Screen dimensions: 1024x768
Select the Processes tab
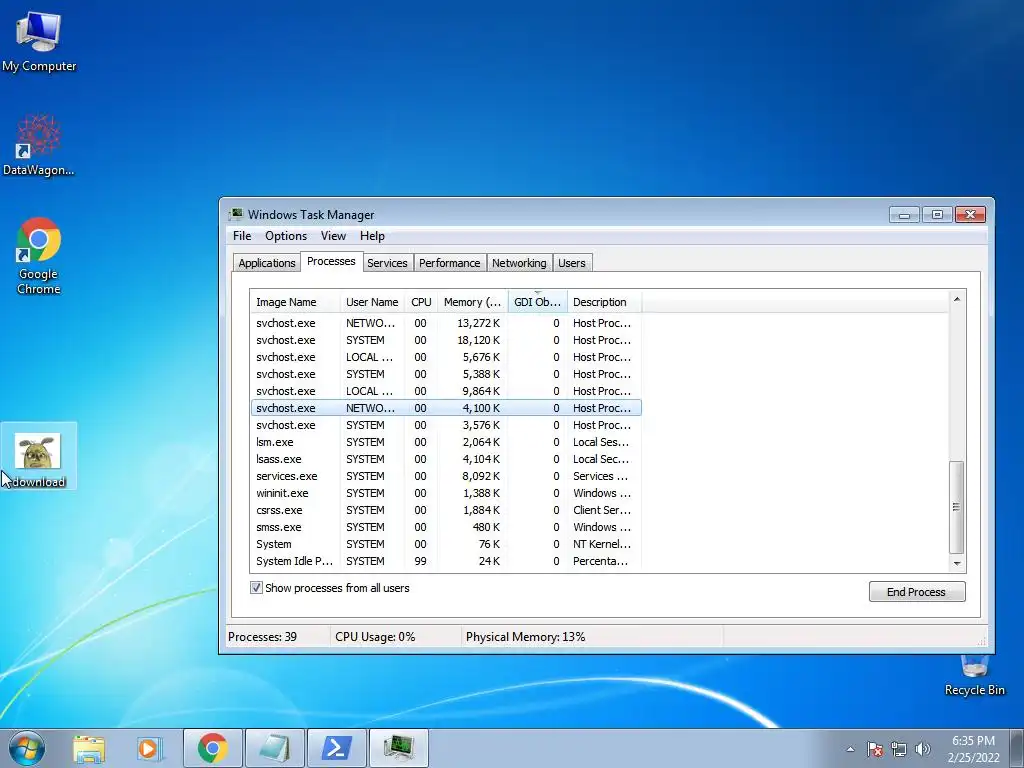tap(331, 261)
